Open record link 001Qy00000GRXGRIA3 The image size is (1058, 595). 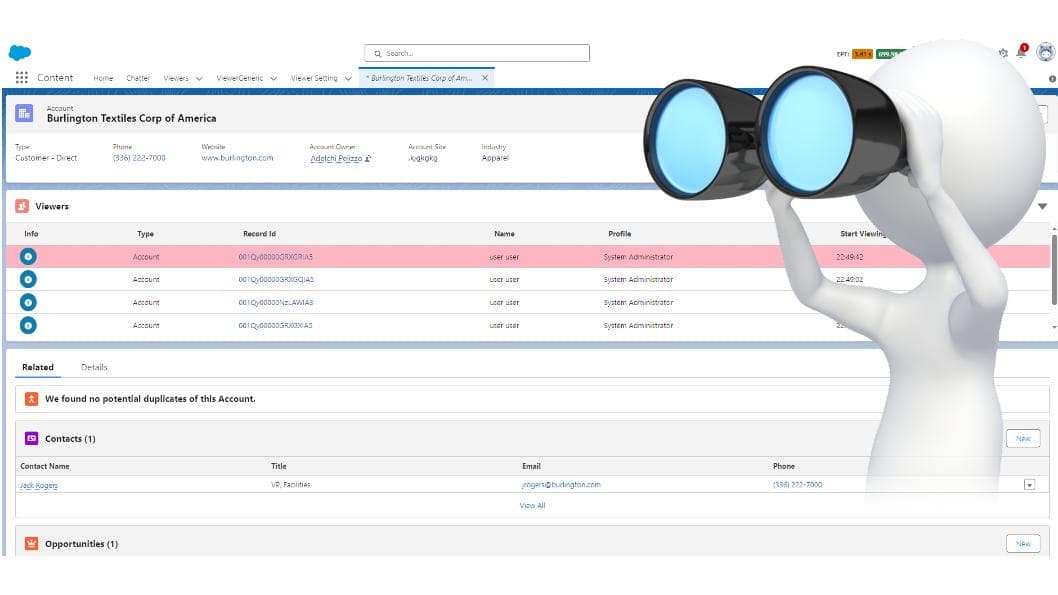pos(275,257)
